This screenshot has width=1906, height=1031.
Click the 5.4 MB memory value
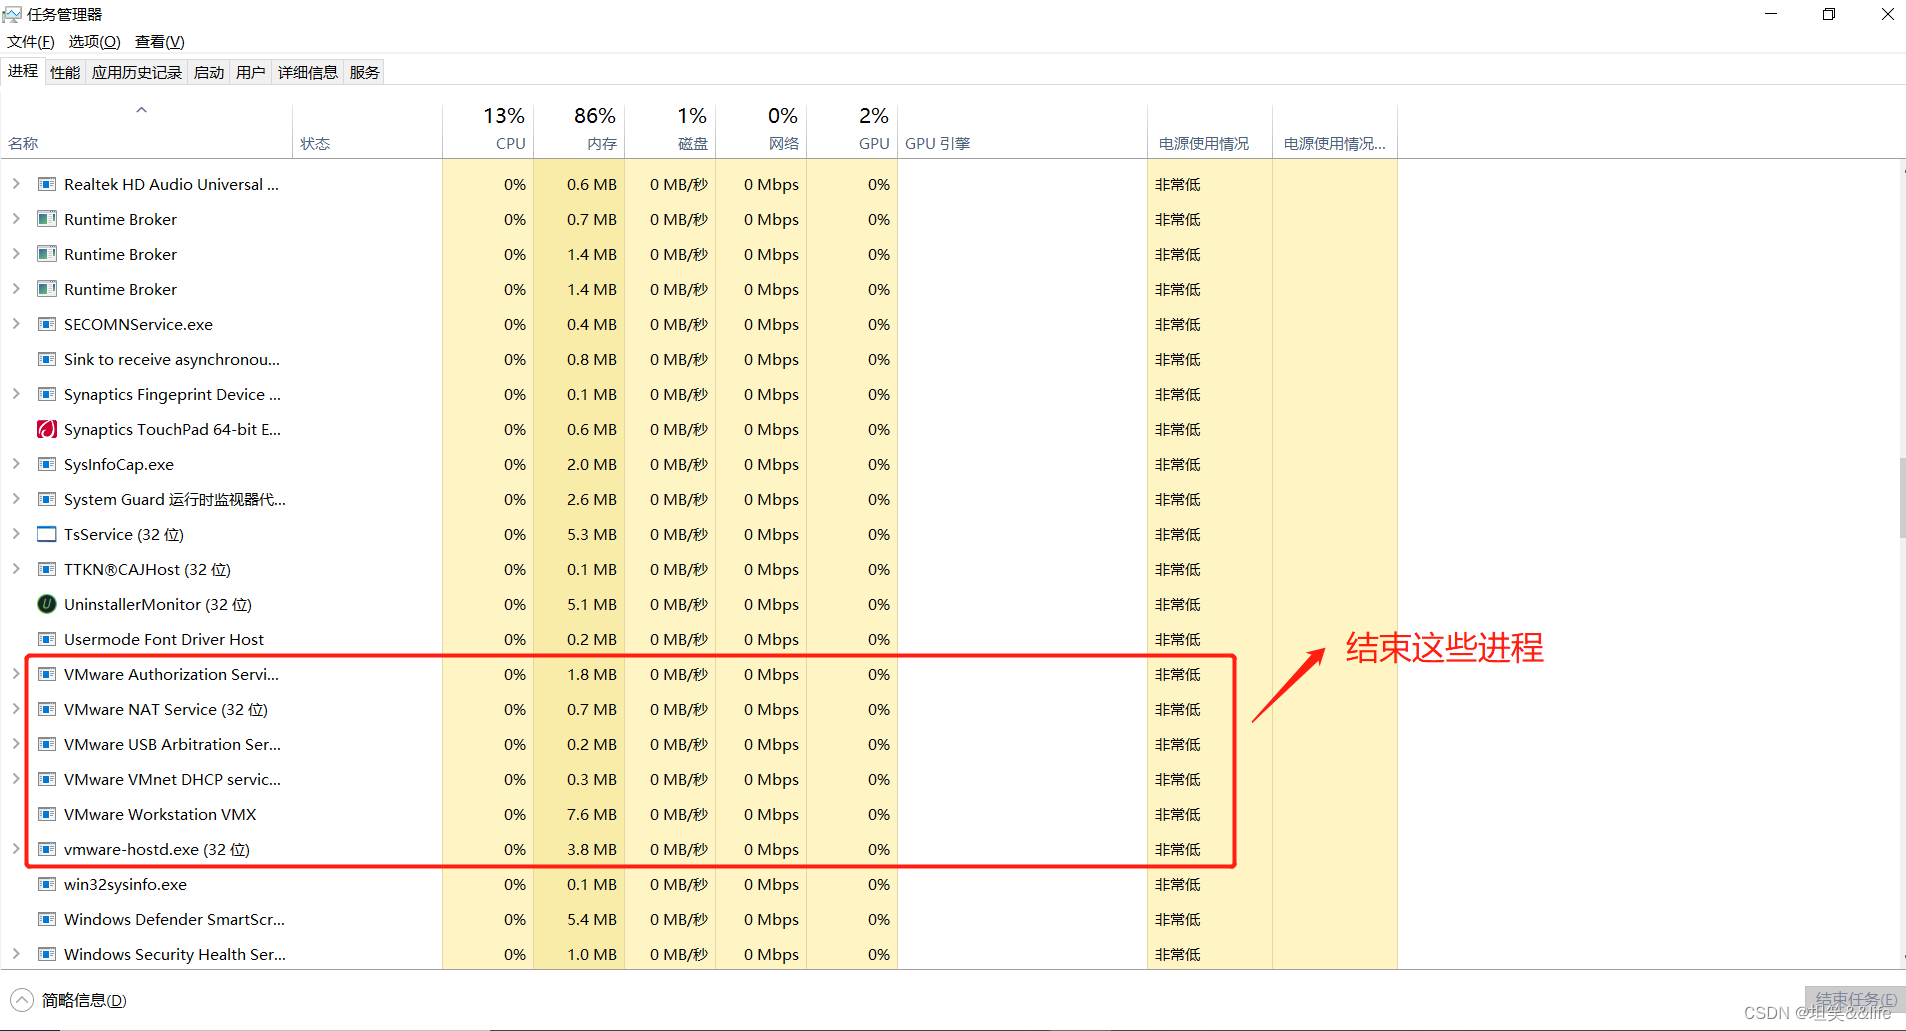pos(592,919)
